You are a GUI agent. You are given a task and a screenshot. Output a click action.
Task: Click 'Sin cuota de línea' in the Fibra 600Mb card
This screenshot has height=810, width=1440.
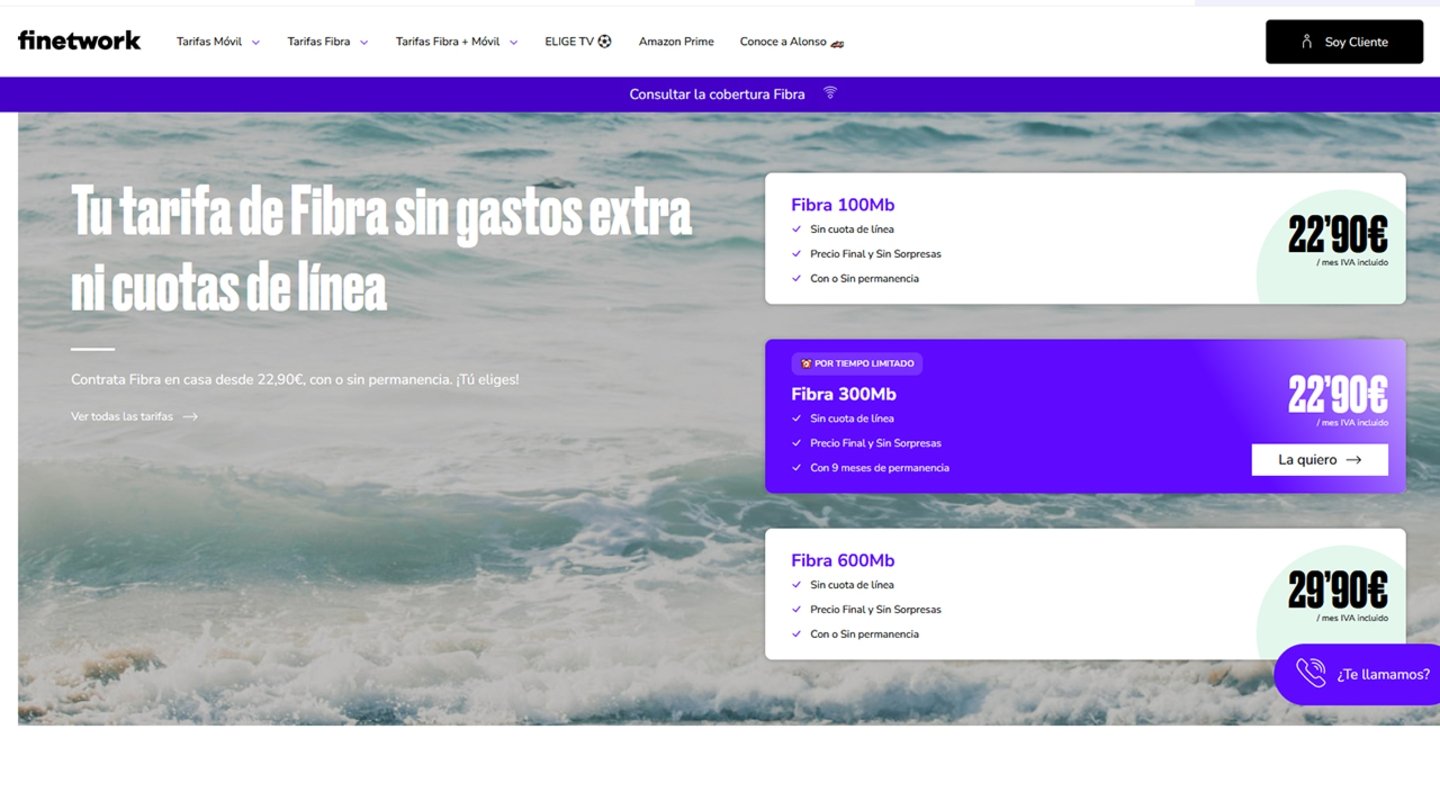[x=852, y=585]
